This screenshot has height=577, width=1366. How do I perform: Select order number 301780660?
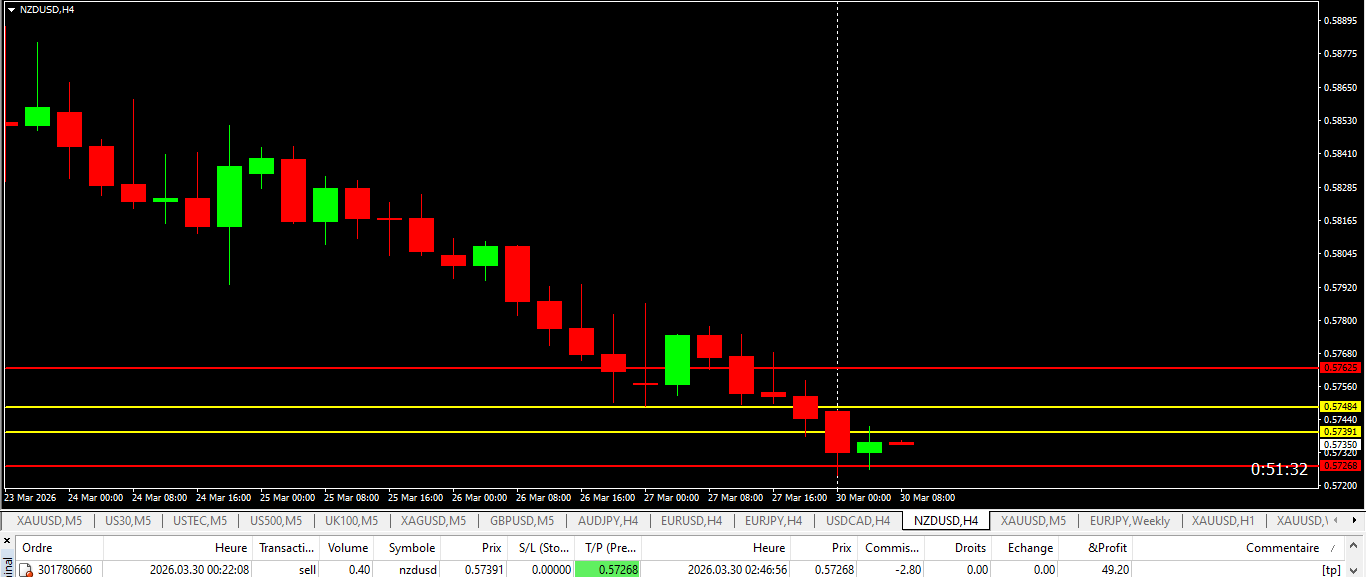(65, 570)
